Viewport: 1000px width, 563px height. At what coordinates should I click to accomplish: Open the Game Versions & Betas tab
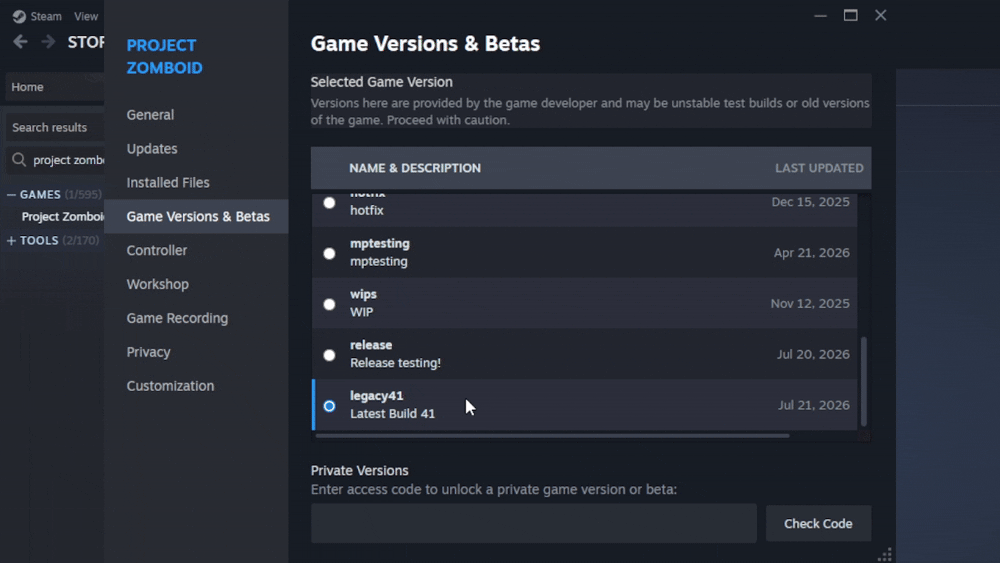(x=196, y=216)
